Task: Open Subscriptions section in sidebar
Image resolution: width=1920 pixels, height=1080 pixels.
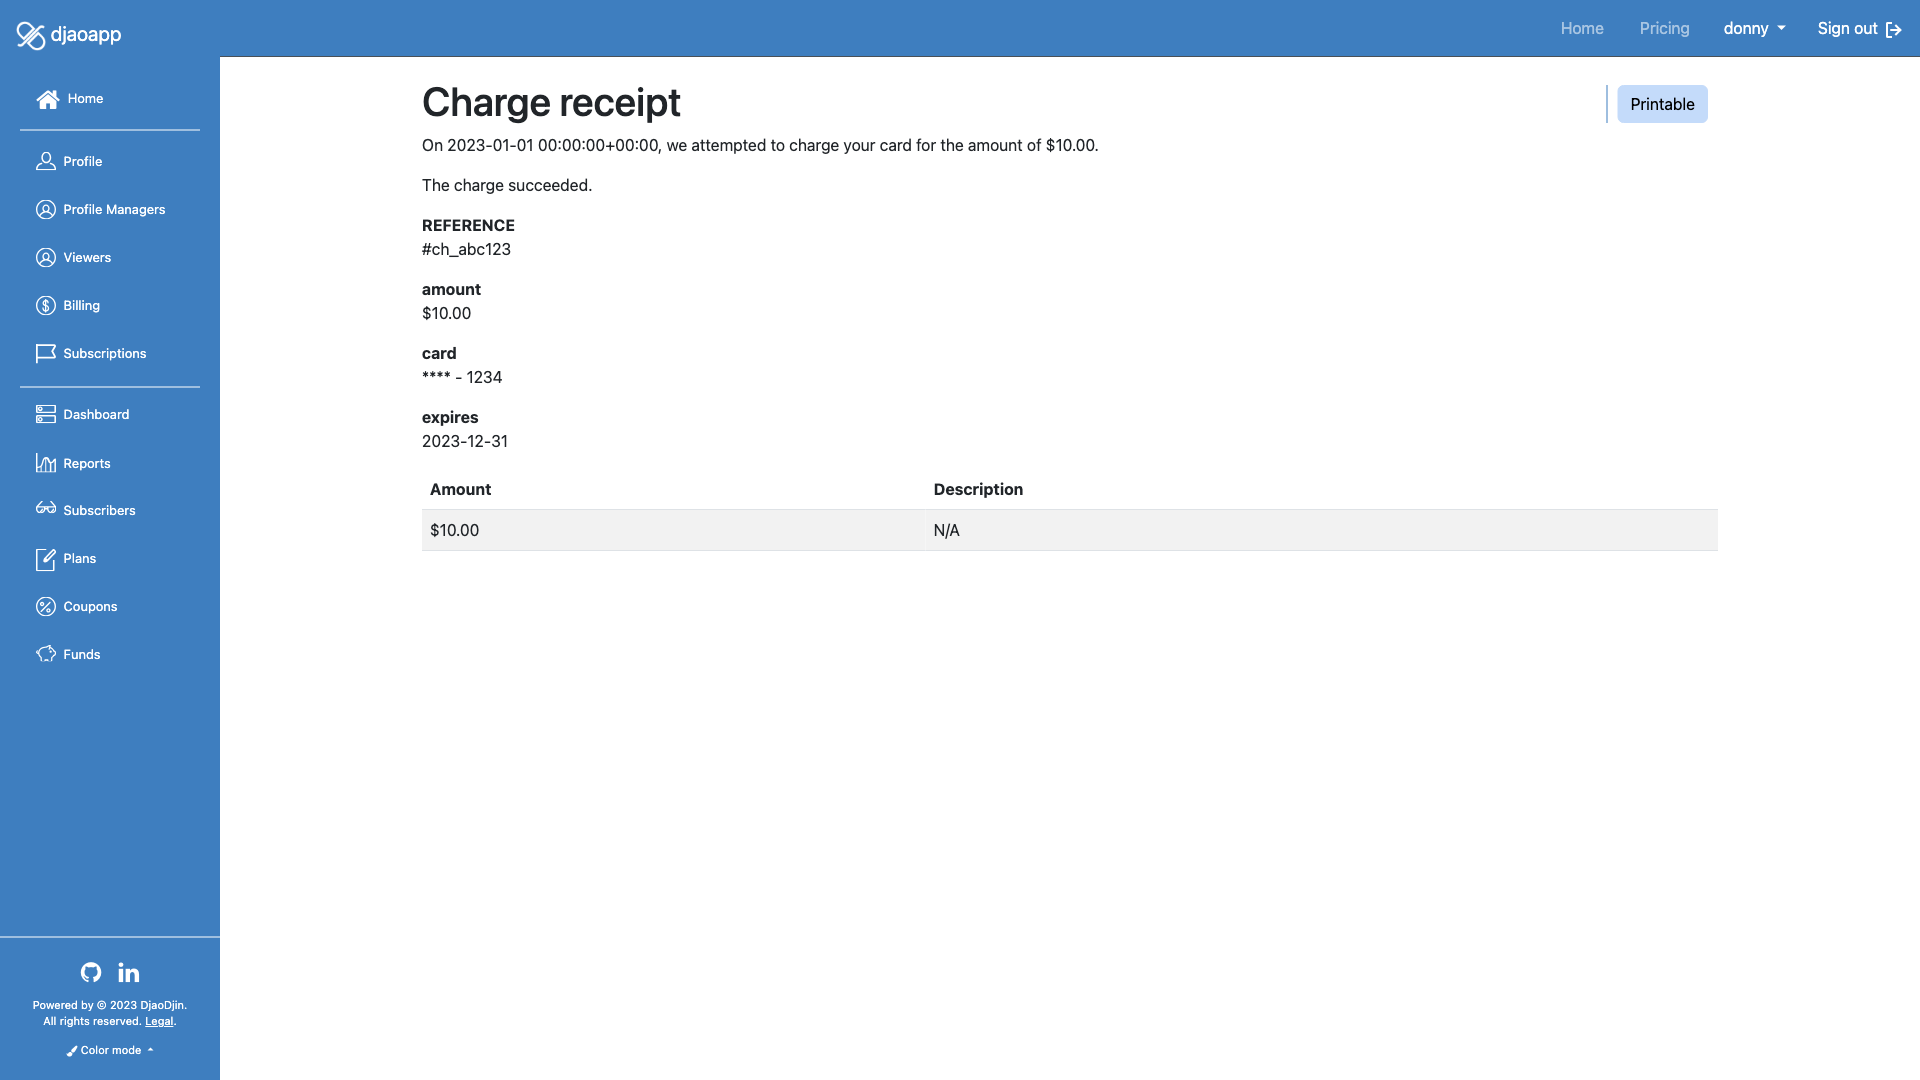Action: (104, 353)
